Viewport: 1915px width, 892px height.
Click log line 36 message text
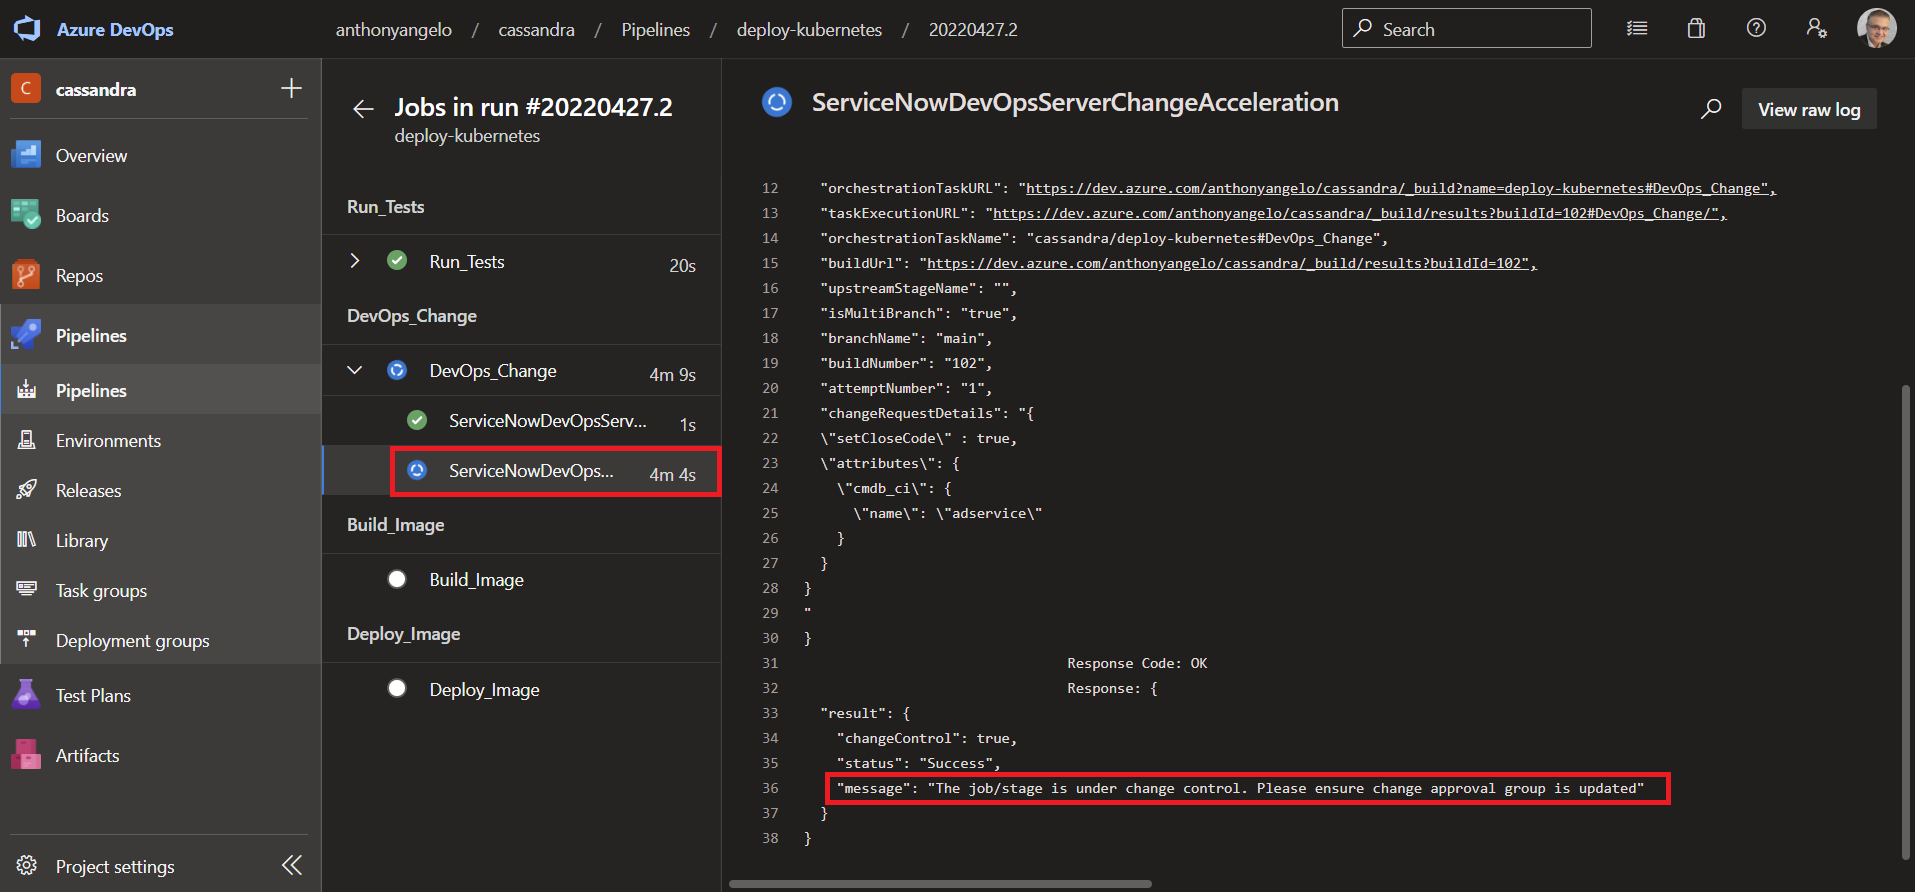1240,788
